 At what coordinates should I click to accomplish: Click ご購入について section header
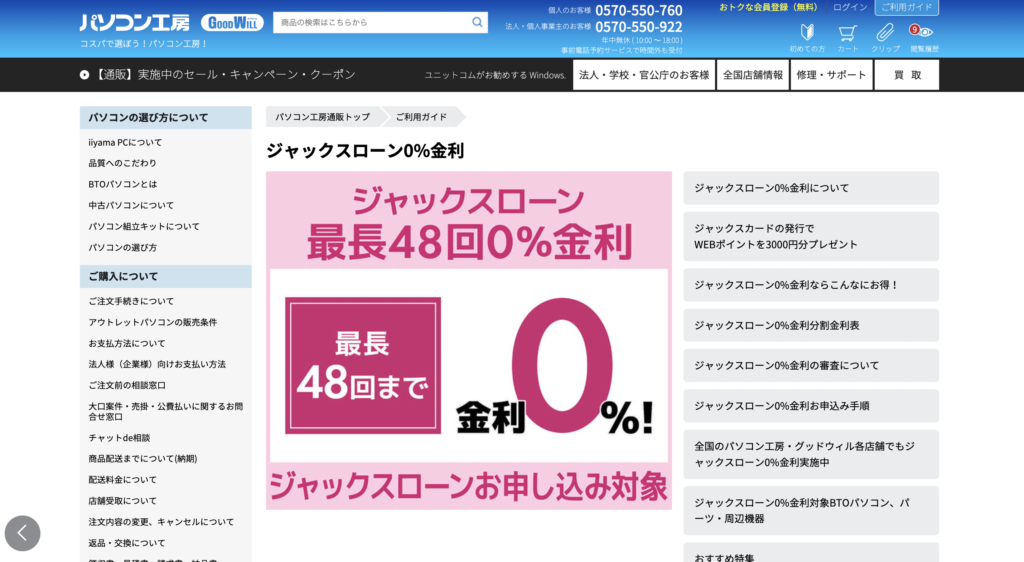(165, 276)
